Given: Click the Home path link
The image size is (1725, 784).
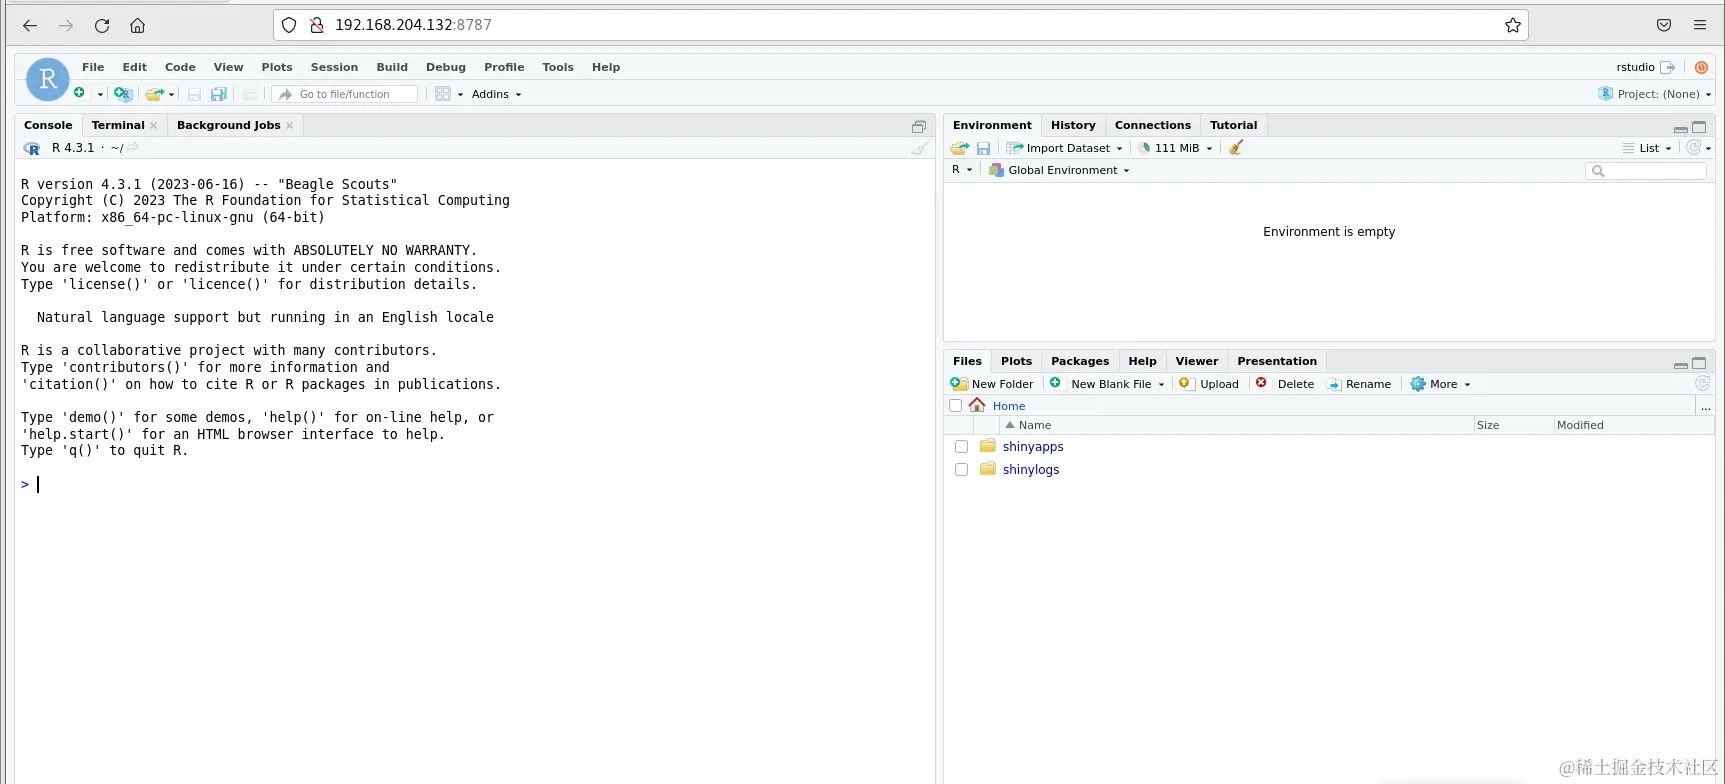Looking at the screenshot, I should (x=1009, y=406).
